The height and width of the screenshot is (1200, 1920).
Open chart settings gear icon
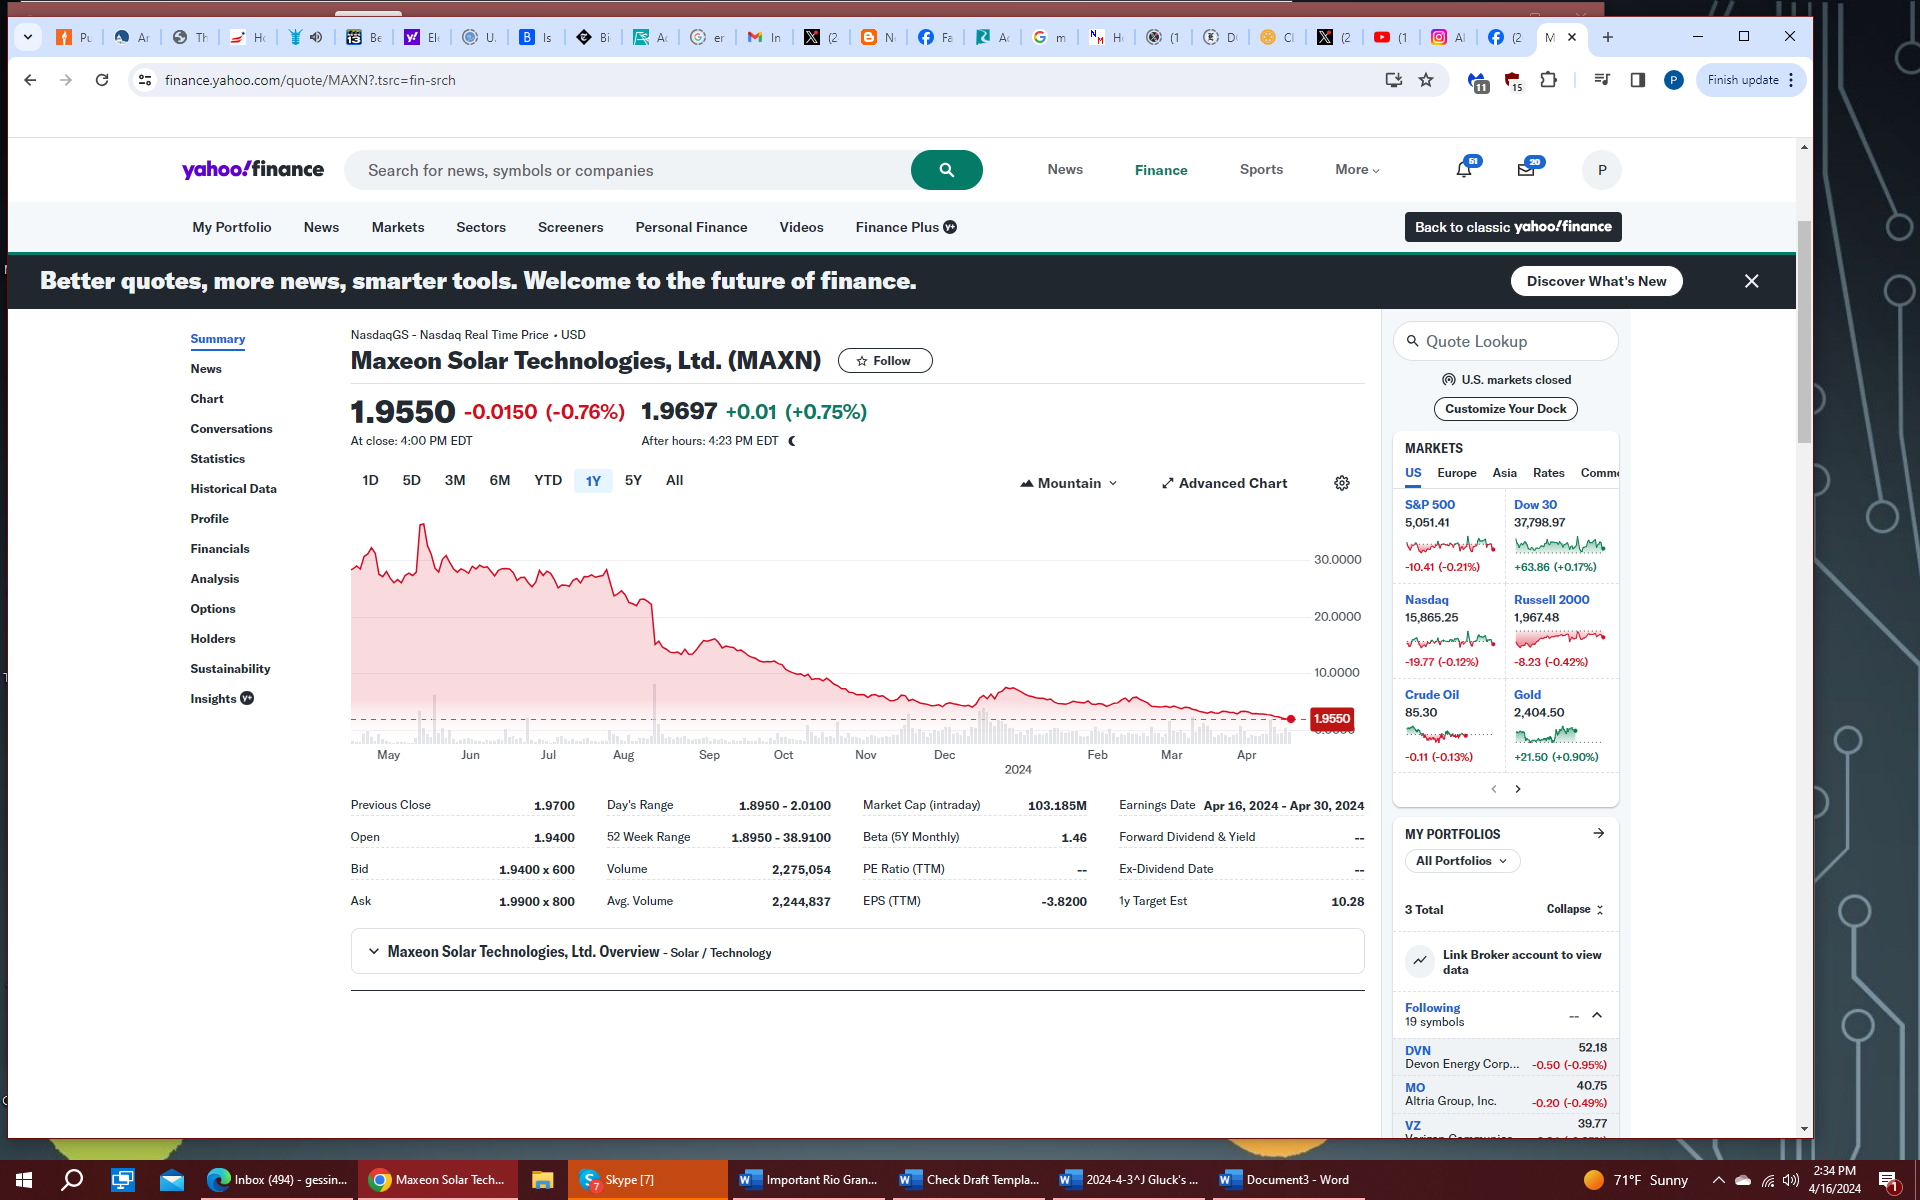coord(1342,483)
